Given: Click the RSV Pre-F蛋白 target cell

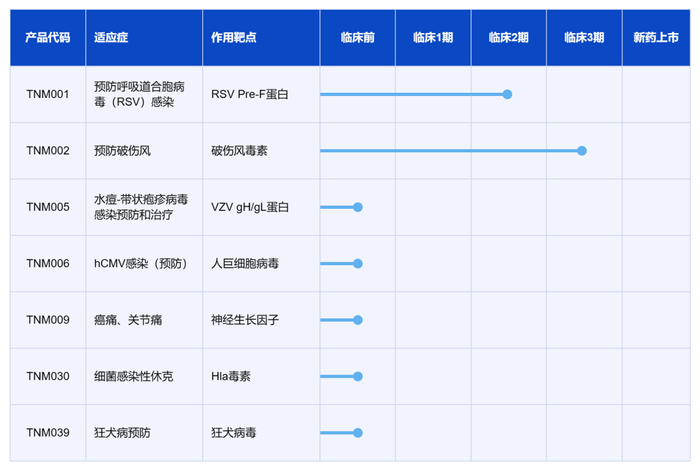Looking at the screenshot, I should click(261, 94).
